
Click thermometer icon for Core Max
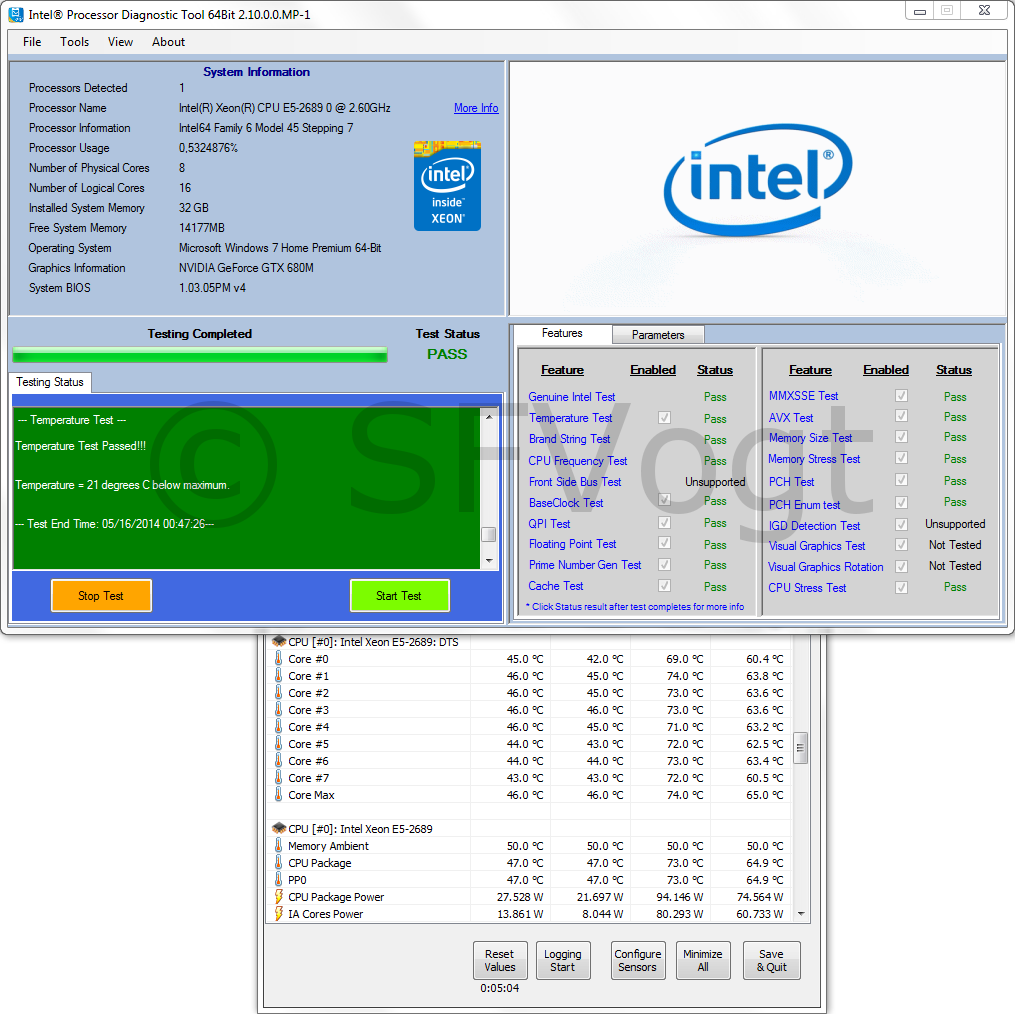pyautogui.click(x=278, y=794)
